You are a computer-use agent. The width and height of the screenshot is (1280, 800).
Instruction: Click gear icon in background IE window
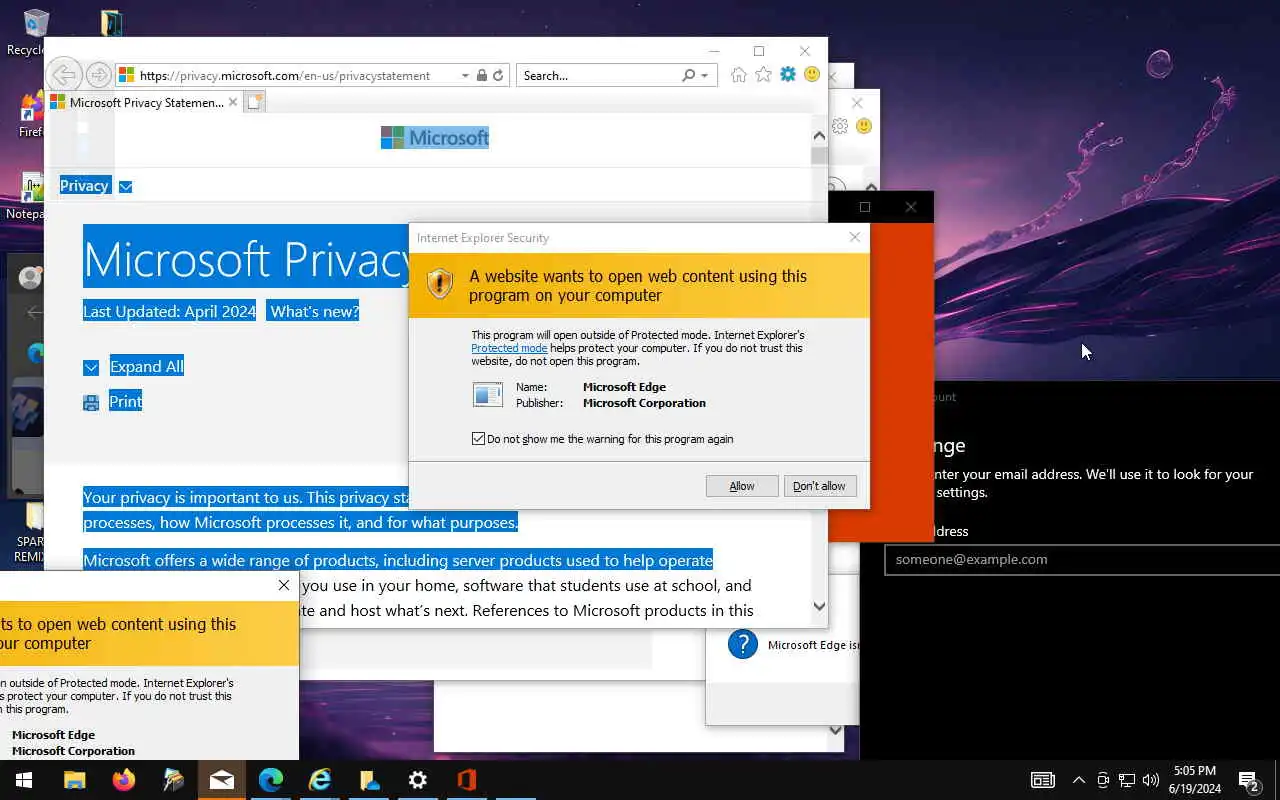click(x=840, y=126)
